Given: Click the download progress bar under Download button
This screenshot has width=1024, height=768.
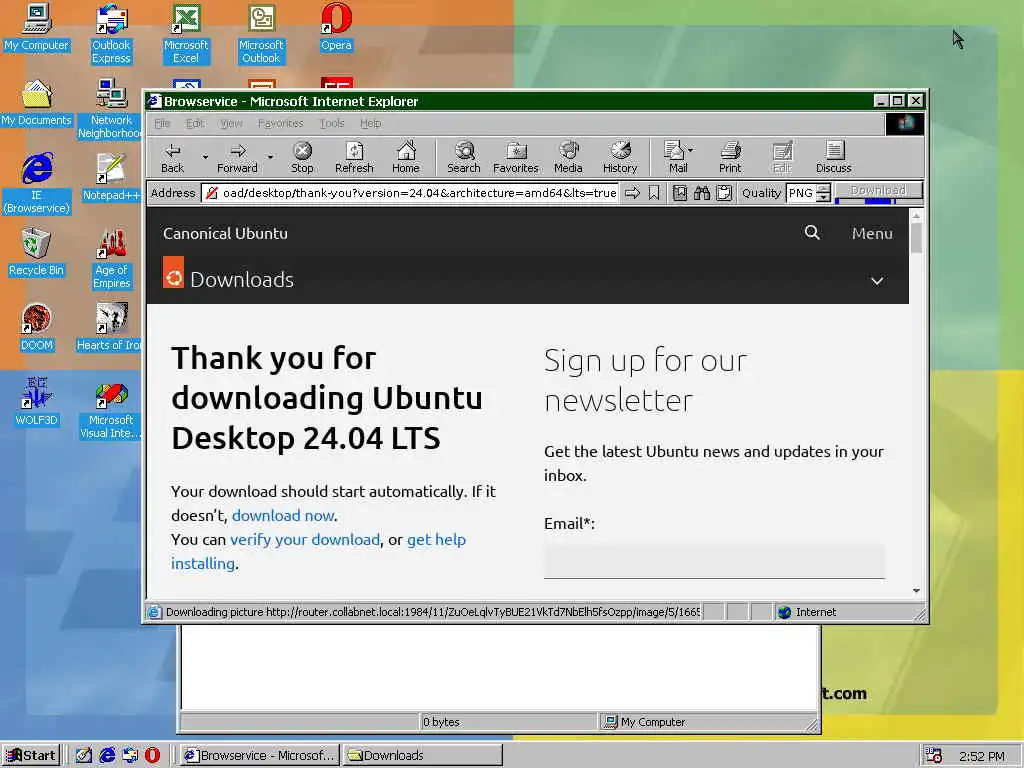Looking at the screenshot, I should point(878,201).
